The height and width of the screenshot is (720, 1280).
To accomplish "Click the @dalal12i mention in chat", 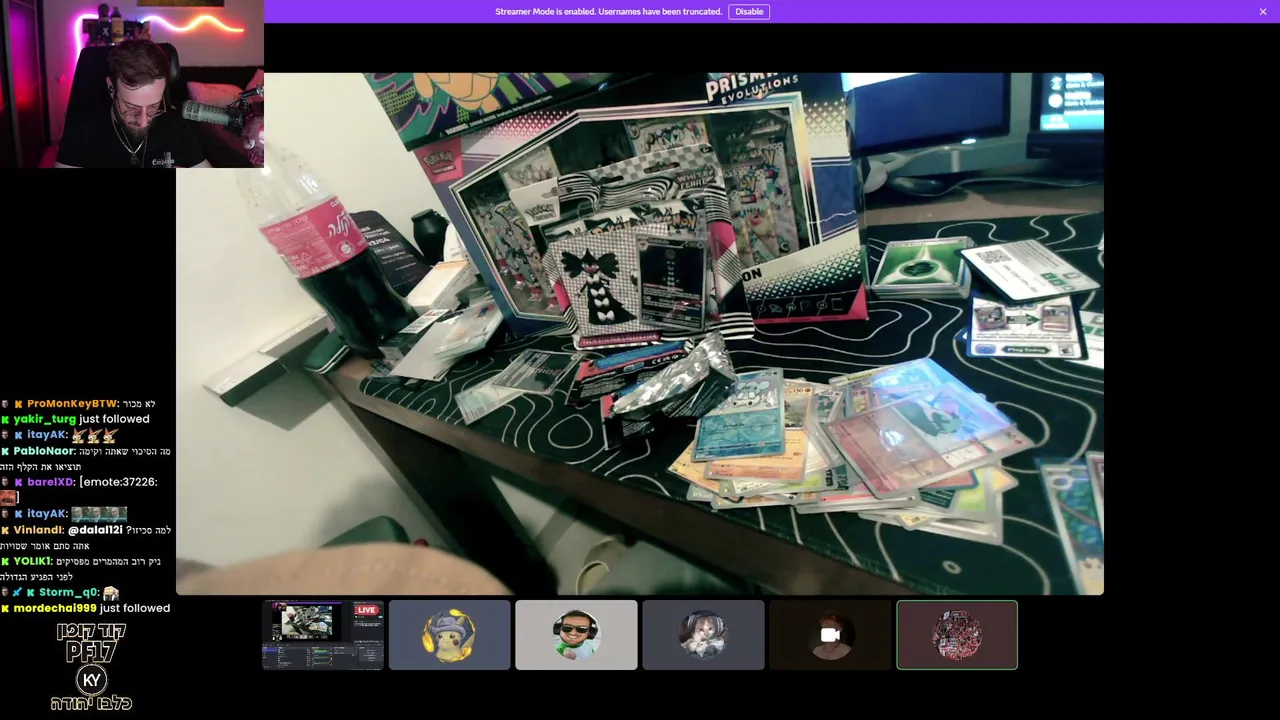I will [x=95, y=530].
